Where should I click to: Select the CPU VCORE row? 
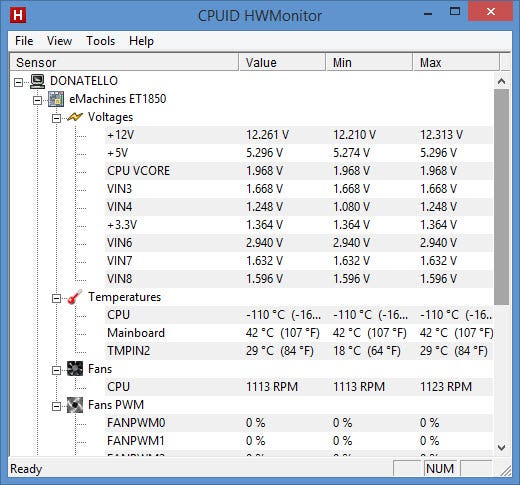tap(299, 171)
